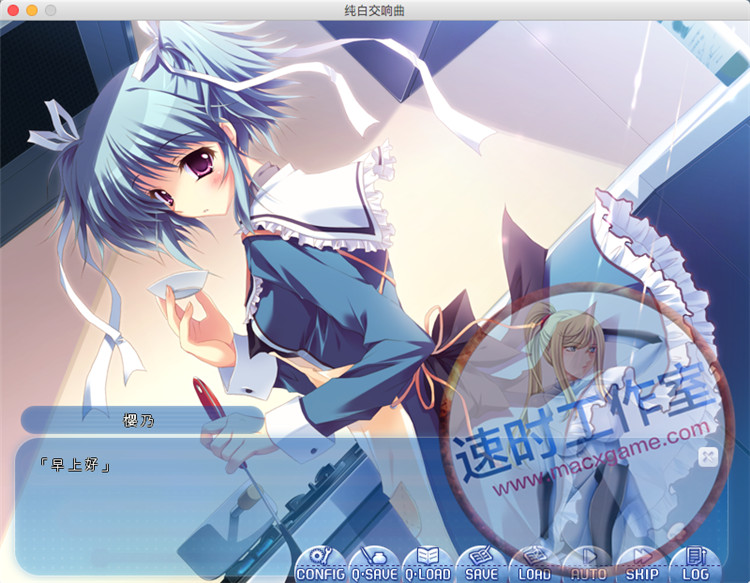Close the game window with the red button
Viewport: 750px width, 583px height.
13,10
